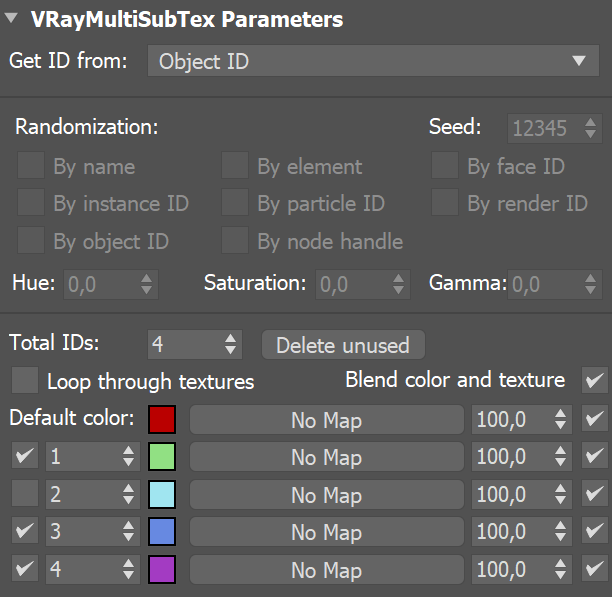
Task: Assign a map to ID 2 slot
Action: pyautogui.click(x=326, y=495)
